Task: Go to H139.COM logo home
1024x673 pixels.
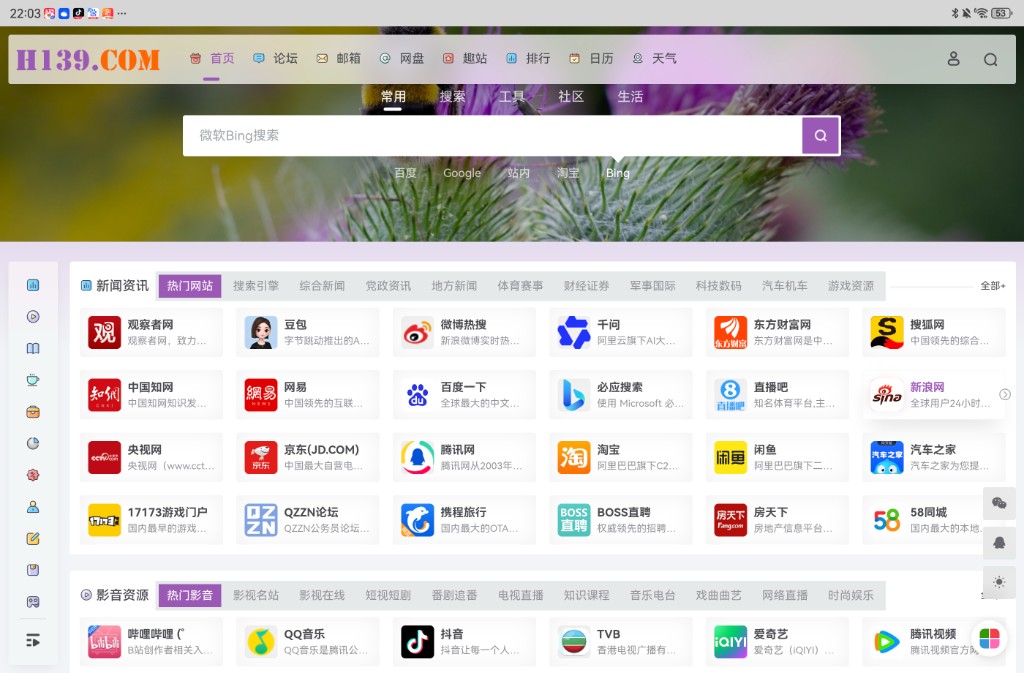Action: click(x=88, y=59)
